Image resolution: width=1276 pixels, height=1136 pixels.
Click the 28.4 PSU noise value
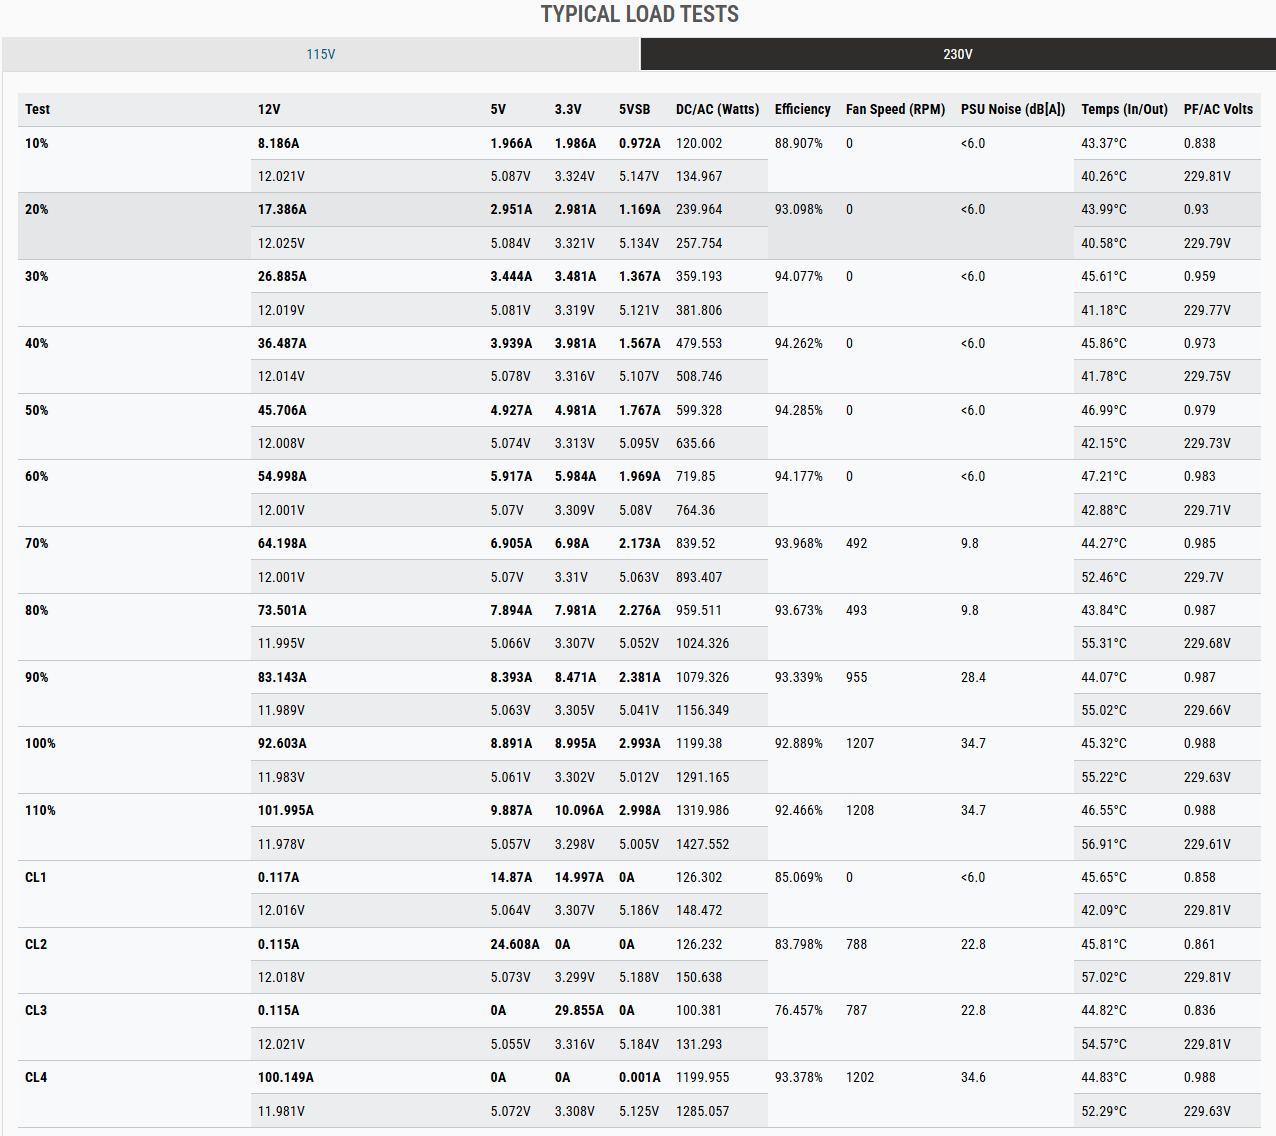(x=973, y=677)
